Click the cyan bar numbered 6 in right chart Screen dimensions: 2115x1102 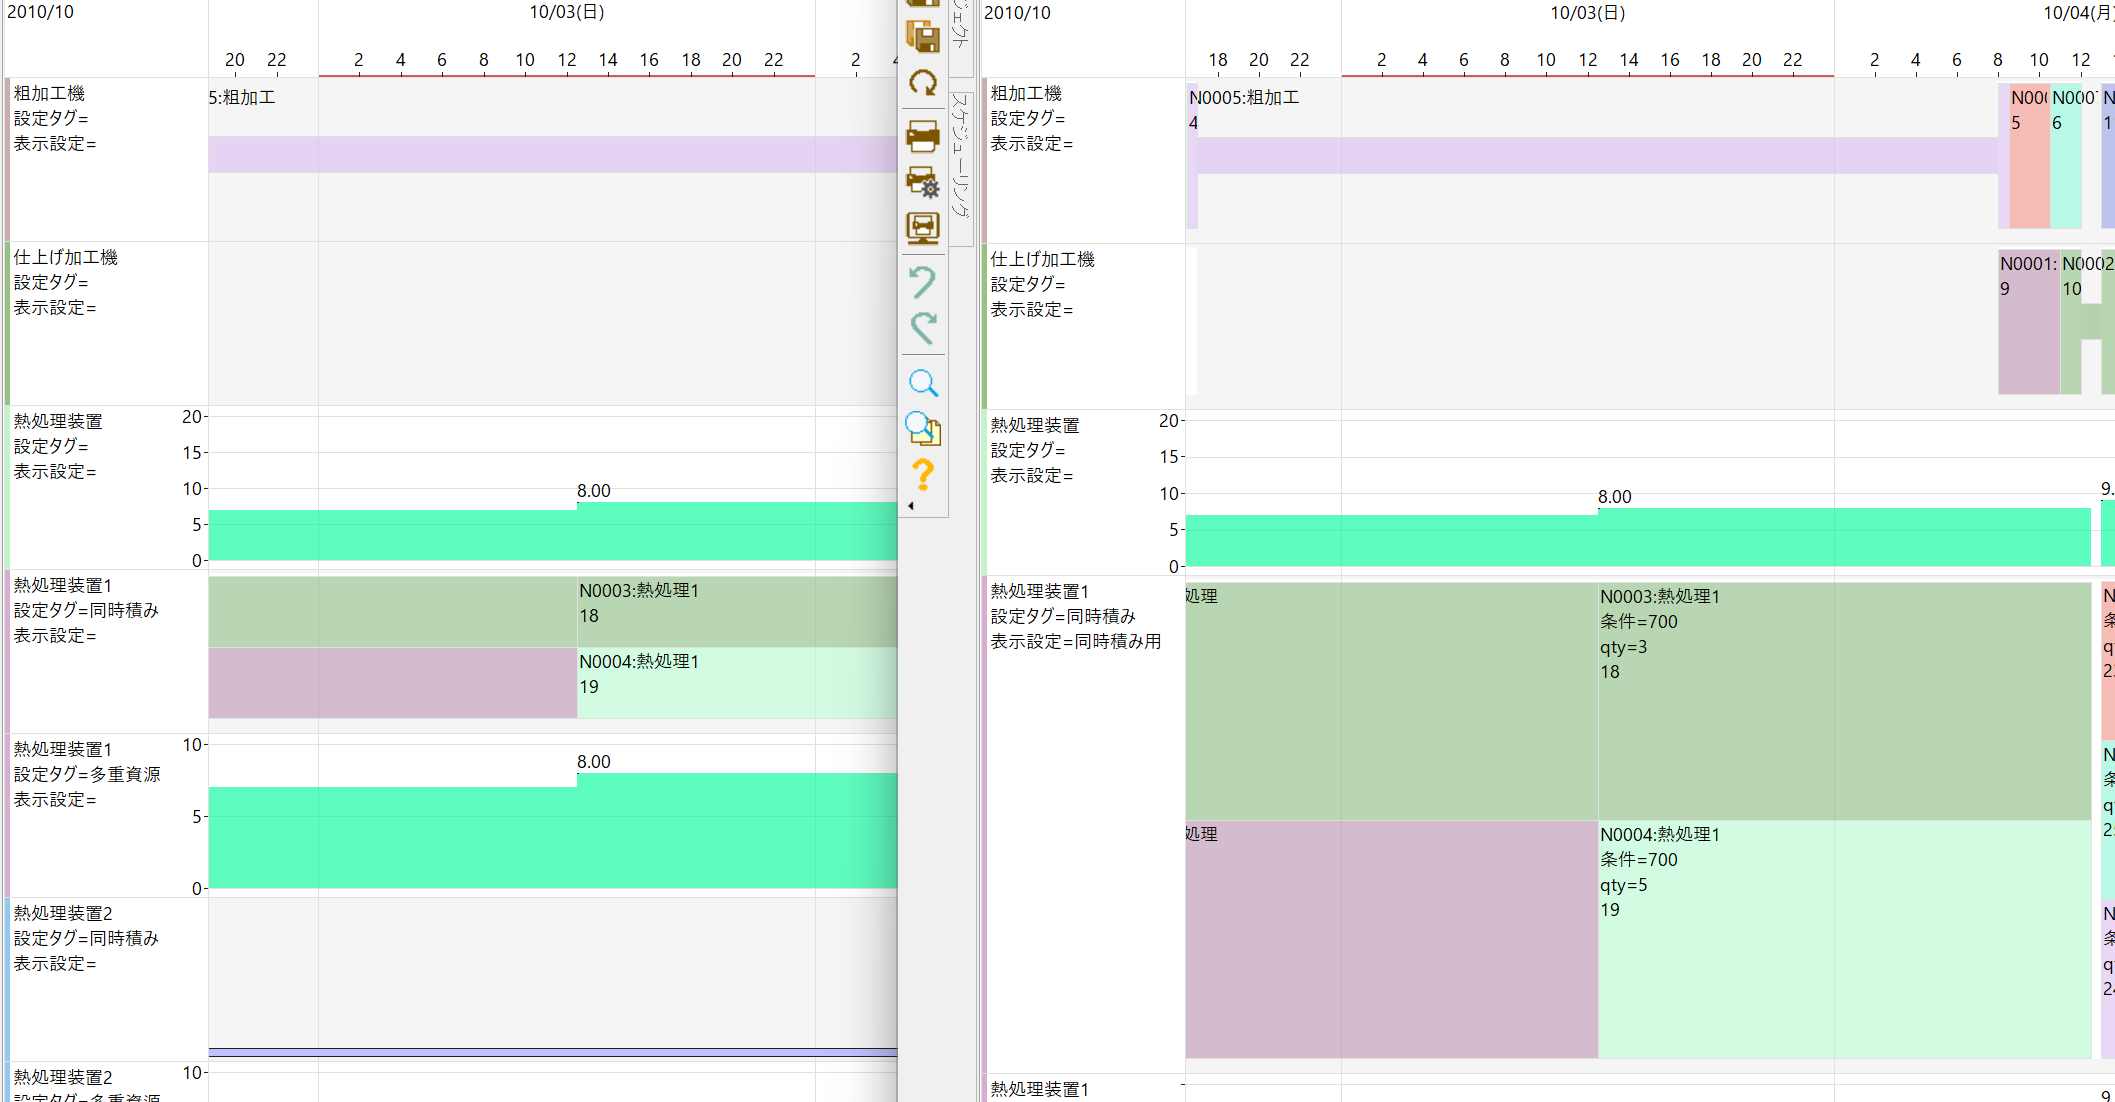pos(2066,156)
